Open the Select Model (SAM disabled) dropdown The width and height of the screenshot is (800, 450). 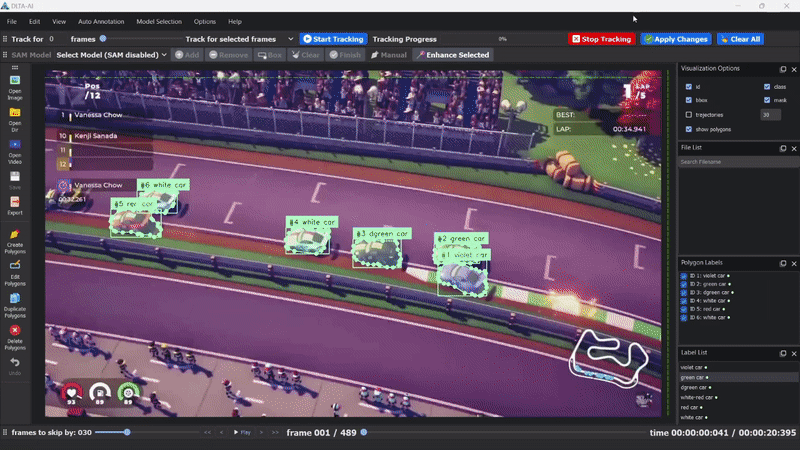[x=111, y=55]
